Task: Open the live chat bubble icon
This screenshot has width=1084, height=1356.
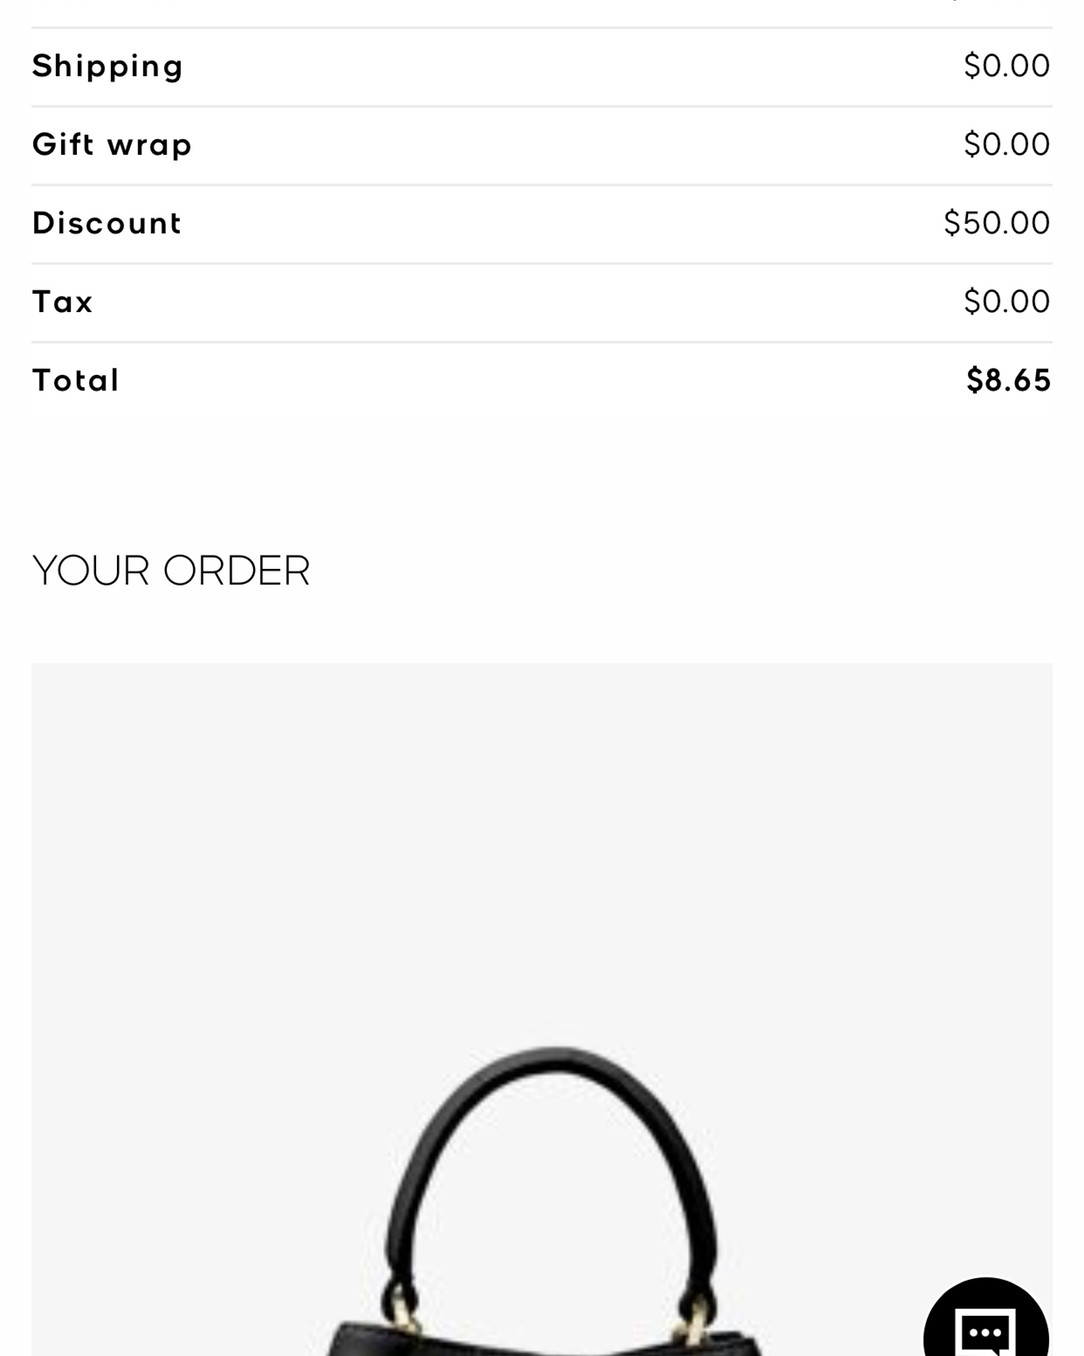Action: (986, 1320)
